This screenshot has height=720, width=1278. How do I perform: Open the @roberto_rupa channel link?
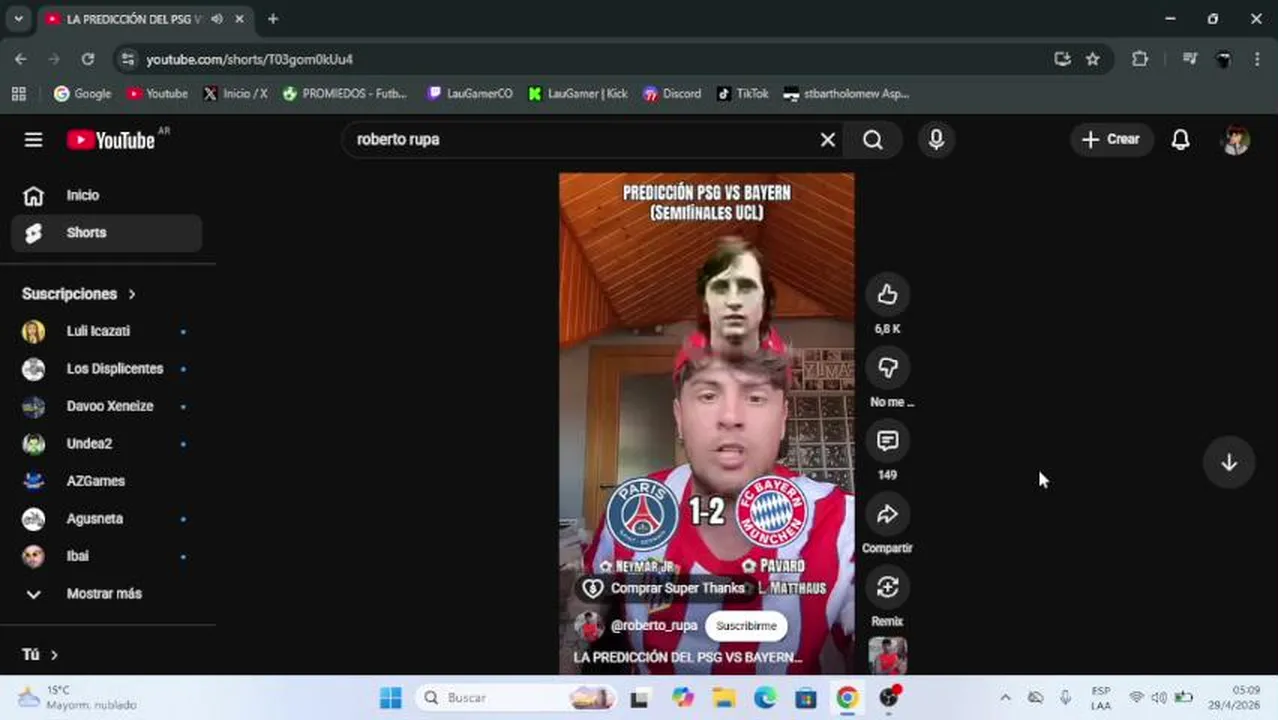tap(653, 626)
